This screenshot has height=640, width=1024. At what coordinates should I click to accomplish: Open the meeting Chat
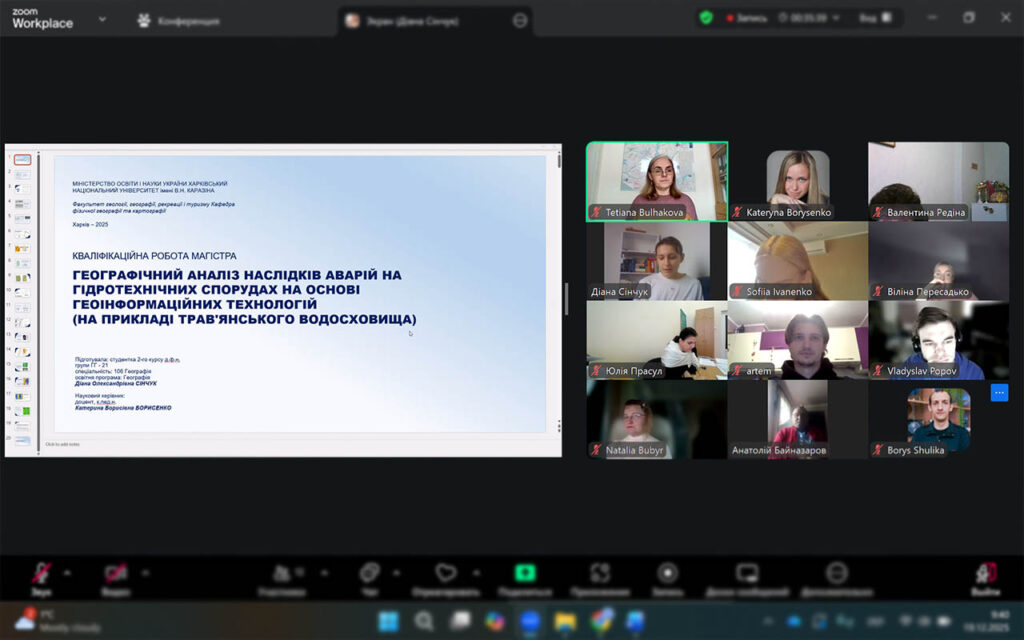[x=370, y=574]
